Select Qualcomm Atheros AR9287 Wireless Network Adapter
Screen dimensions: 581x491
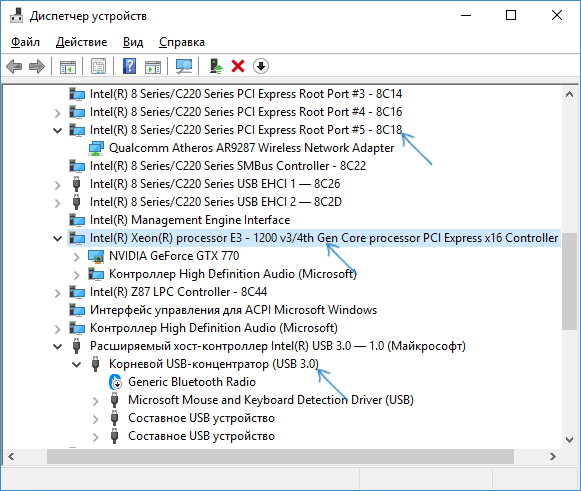click(x=251, y=148)
